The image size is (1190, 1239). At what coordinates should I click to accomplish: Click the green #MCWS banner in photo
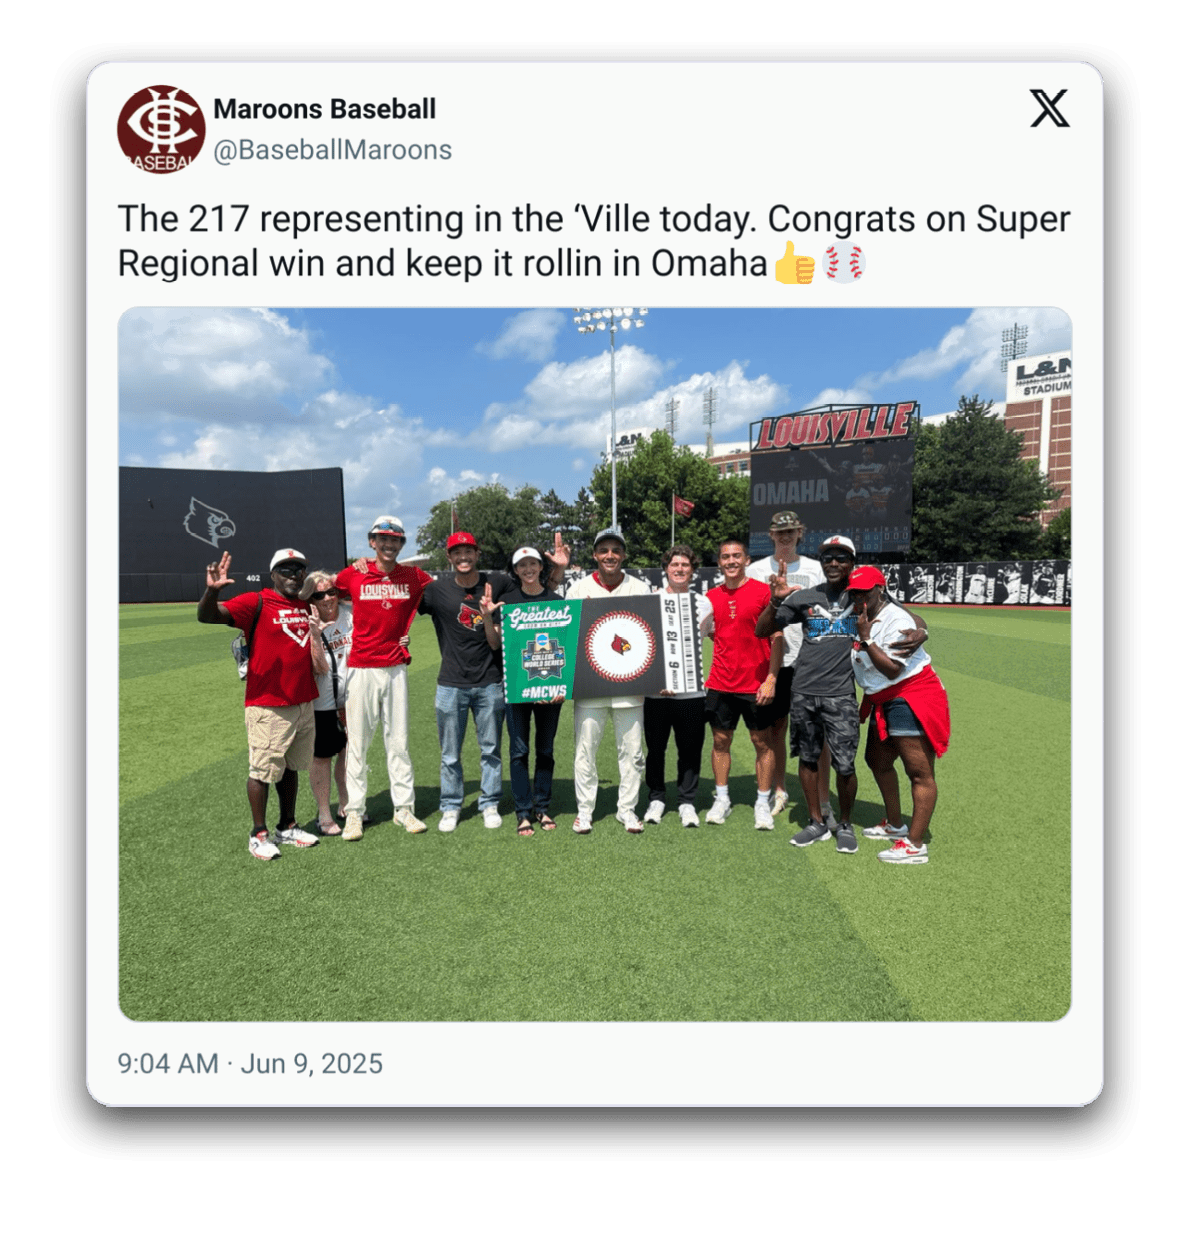541,651
